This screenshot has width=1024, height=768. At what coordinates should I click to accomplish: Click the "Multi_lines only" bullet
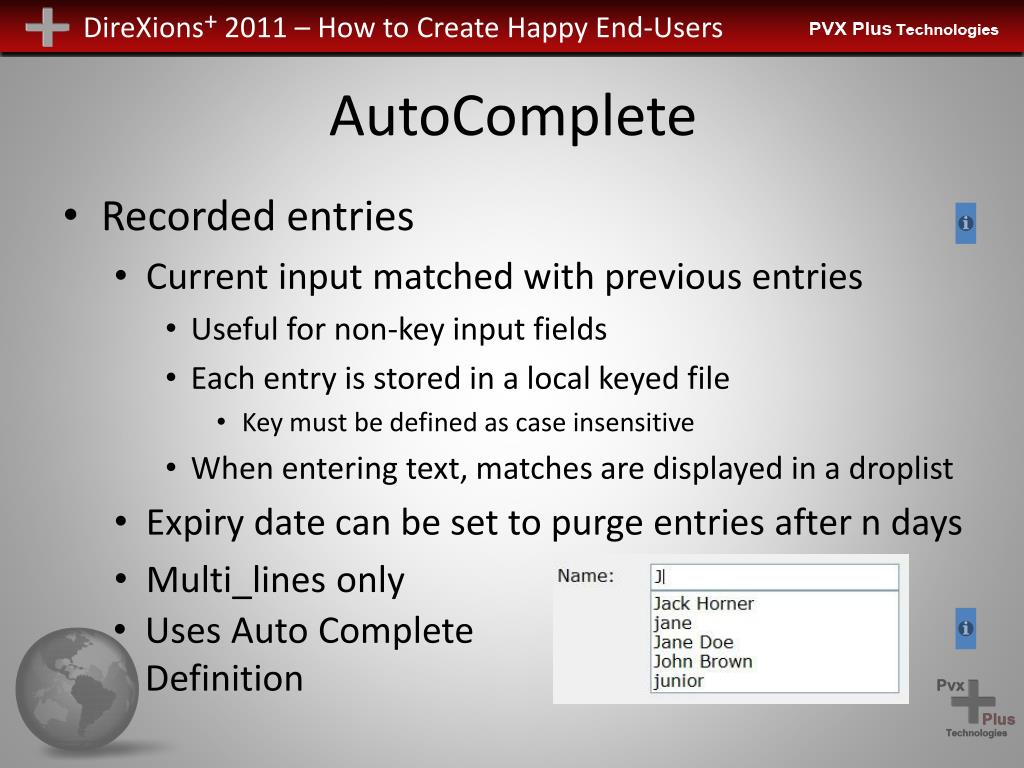pos(276,580)
